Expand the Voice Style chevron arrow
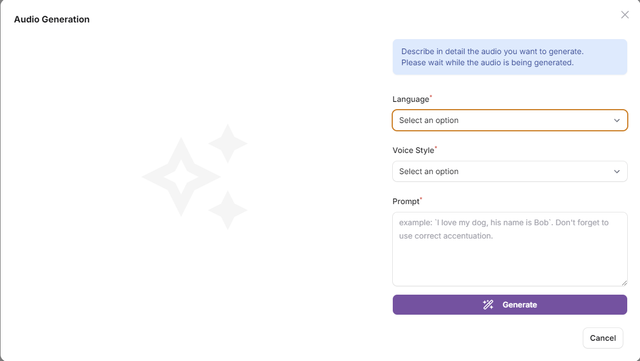 [617, 172]
